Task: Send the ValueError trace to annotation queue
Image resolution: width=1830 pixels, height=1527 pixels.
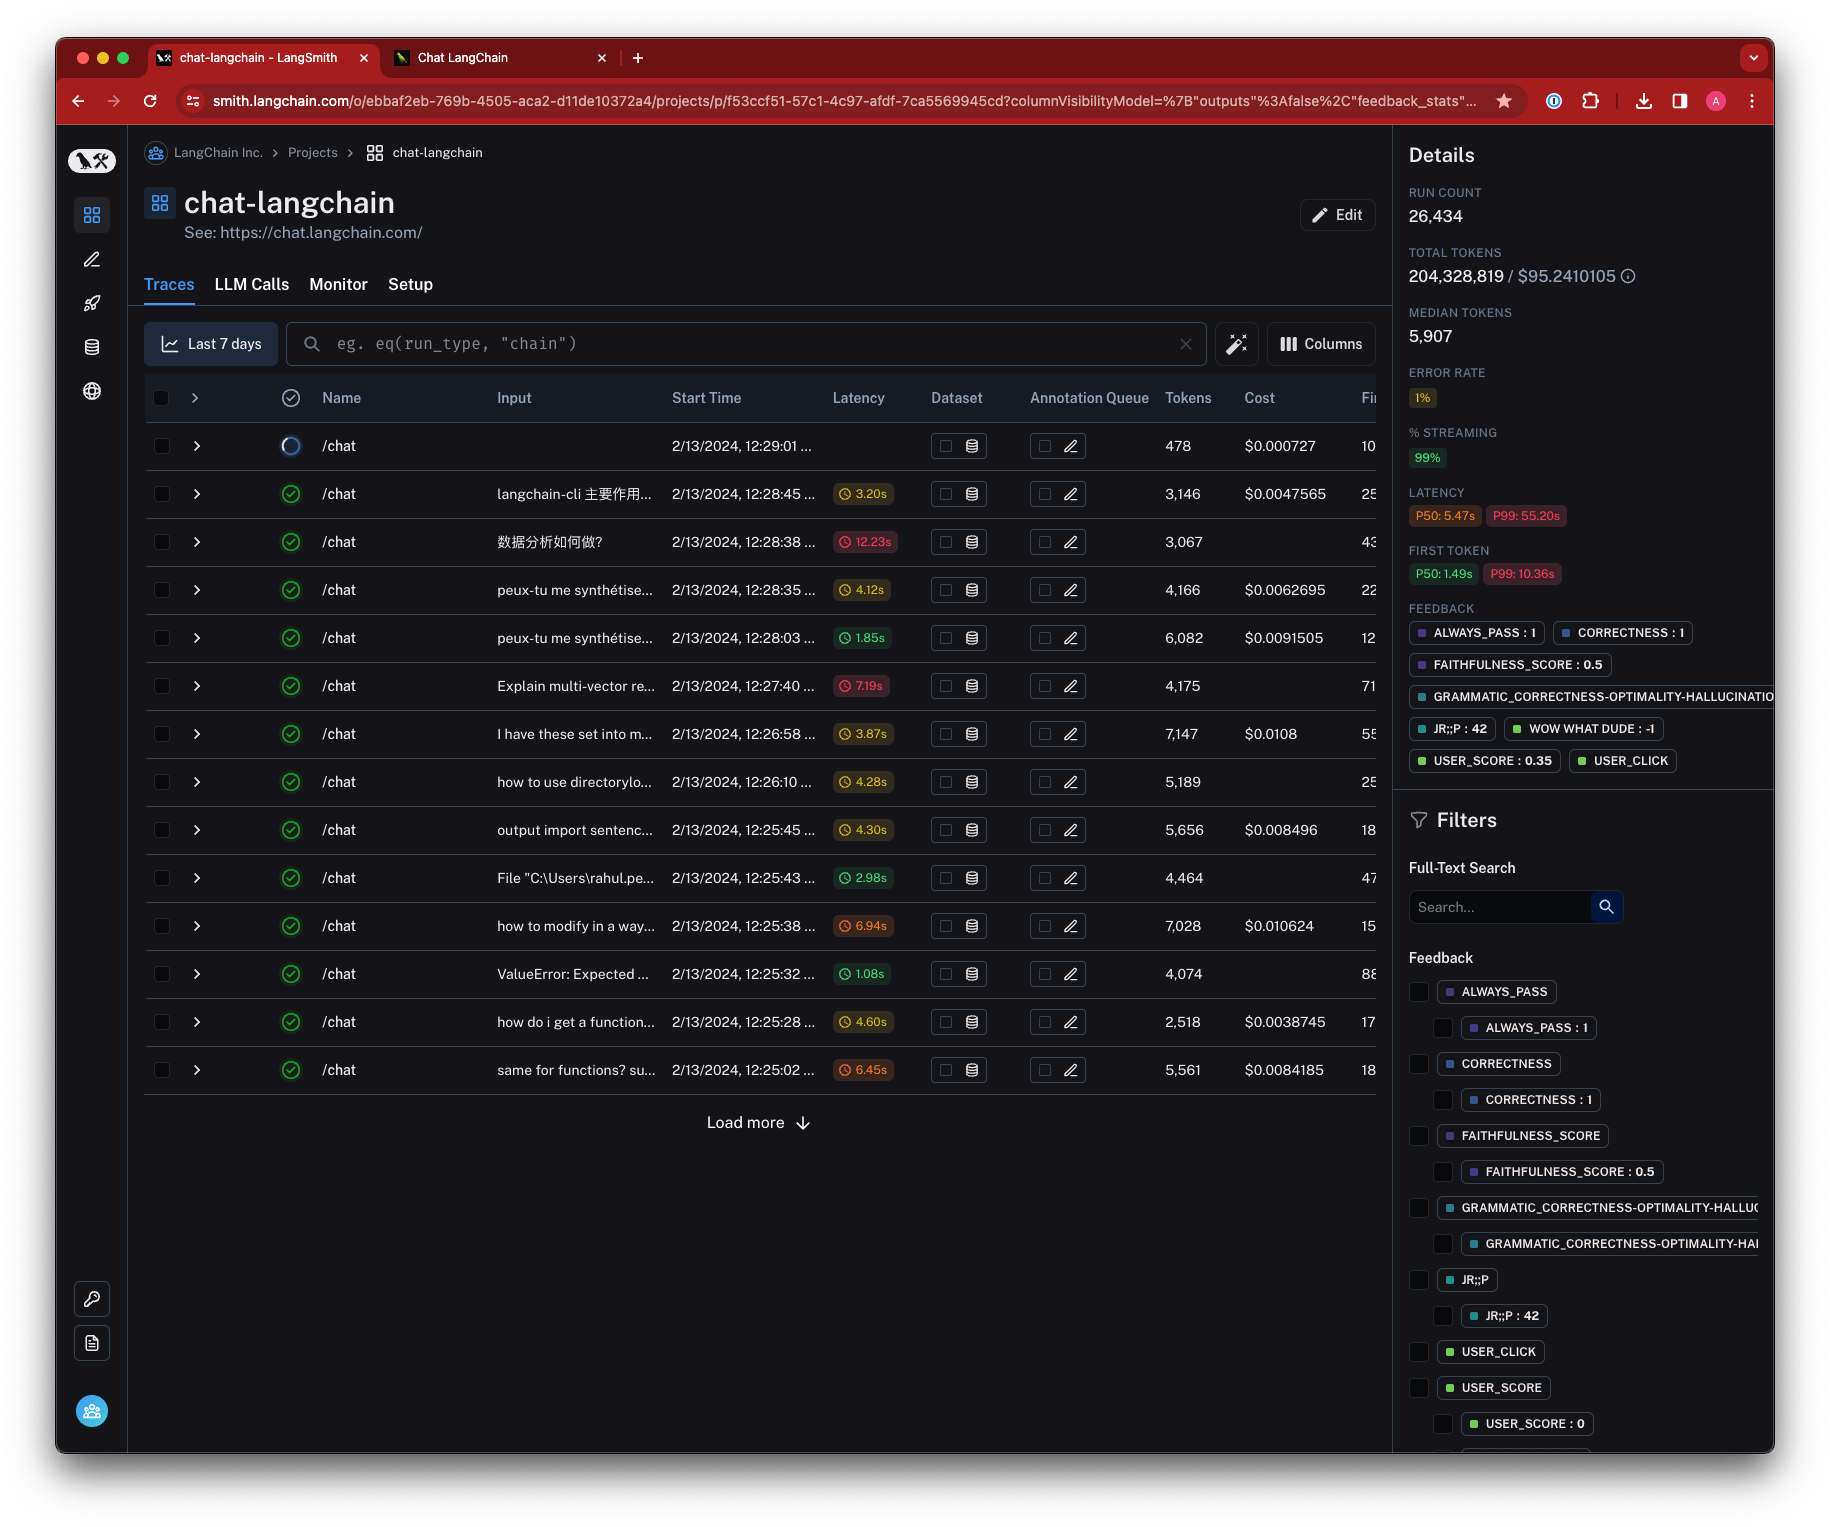Action: (1058, 974)
